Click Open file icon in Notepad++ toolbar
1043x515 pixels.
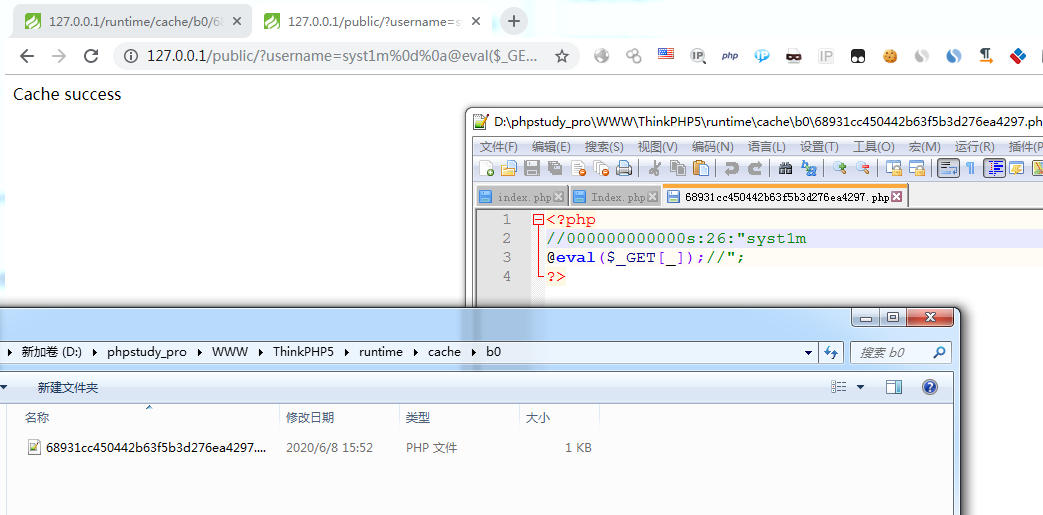pos(509,168)
